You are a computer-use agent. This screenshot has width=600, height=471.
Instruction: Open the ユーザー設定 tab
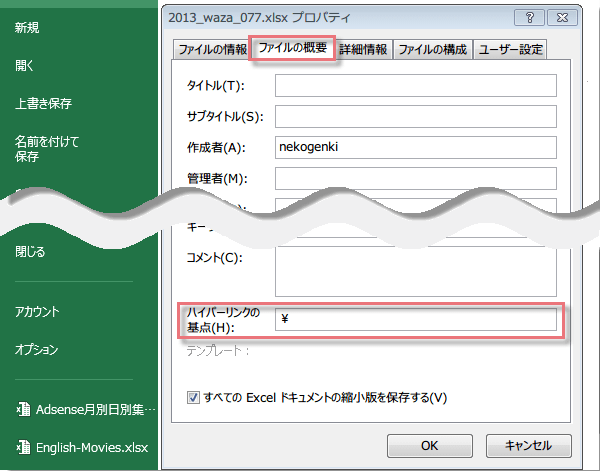[x=510, y=49]
